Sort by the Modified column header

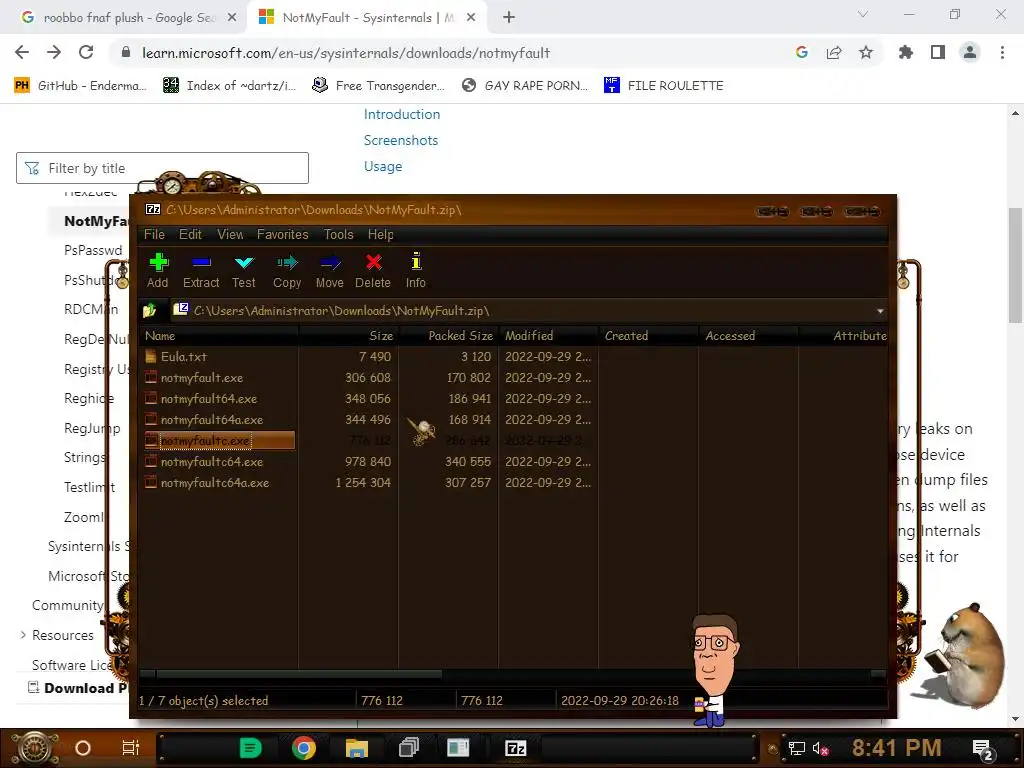point(548,336)
